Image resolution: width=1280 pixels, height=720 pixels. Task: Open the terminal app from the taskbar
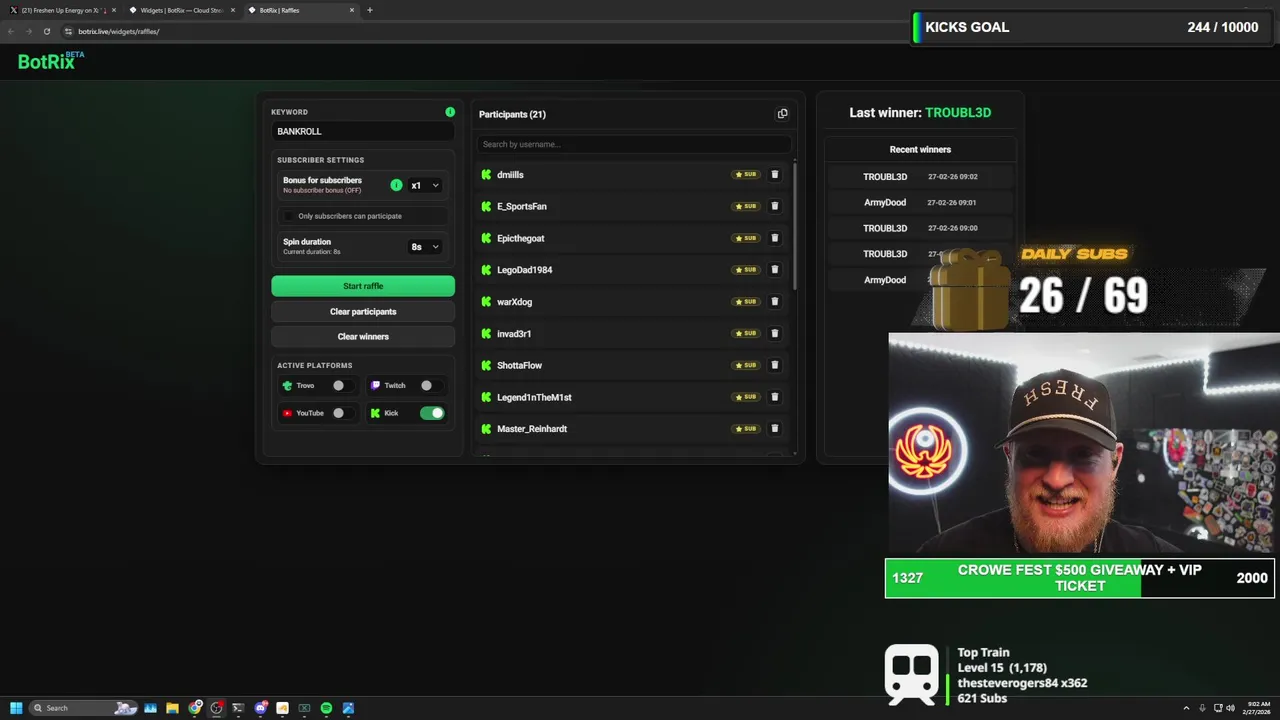tap(238, 708)
